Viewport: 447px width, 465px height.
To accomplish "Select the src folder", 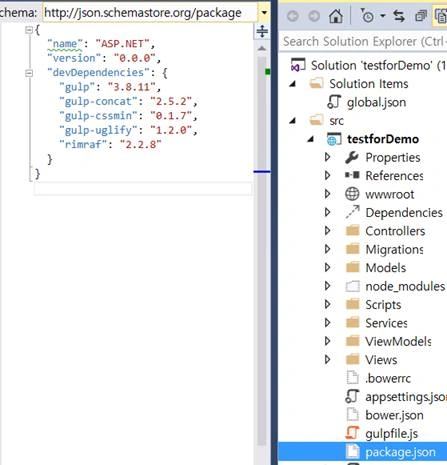I will click(336, 121).
